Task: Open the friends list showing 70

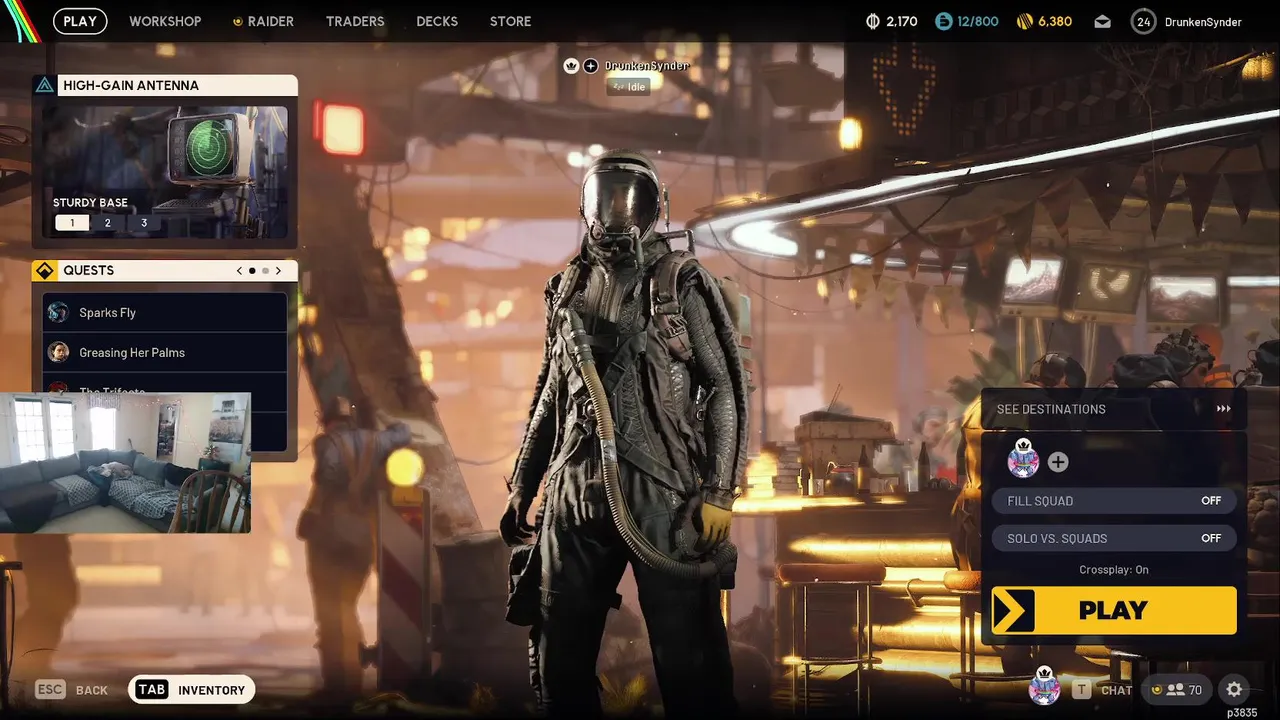Action: (x=1176, y=690)
